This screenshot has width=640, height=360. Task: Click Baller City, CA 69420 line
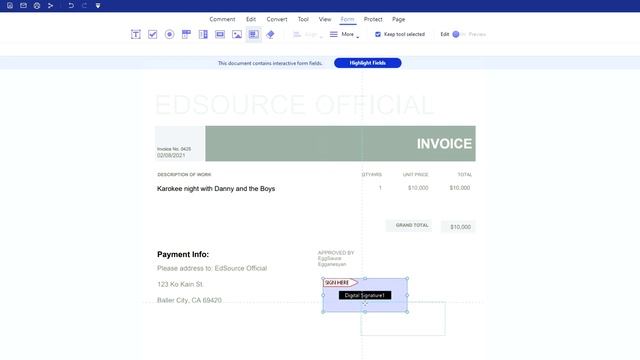[189, 300]
